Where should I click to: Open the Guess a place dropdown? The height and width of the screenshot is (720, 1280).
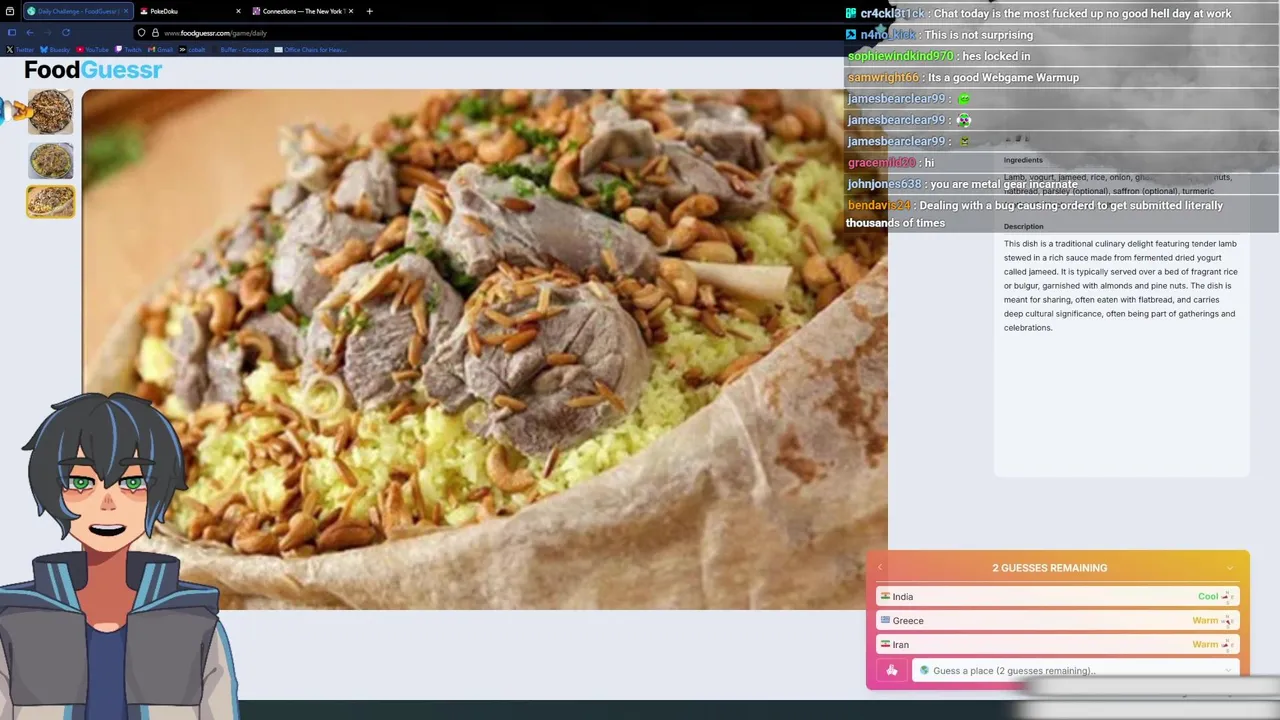pyautogui.click(x=1076, y=671)
